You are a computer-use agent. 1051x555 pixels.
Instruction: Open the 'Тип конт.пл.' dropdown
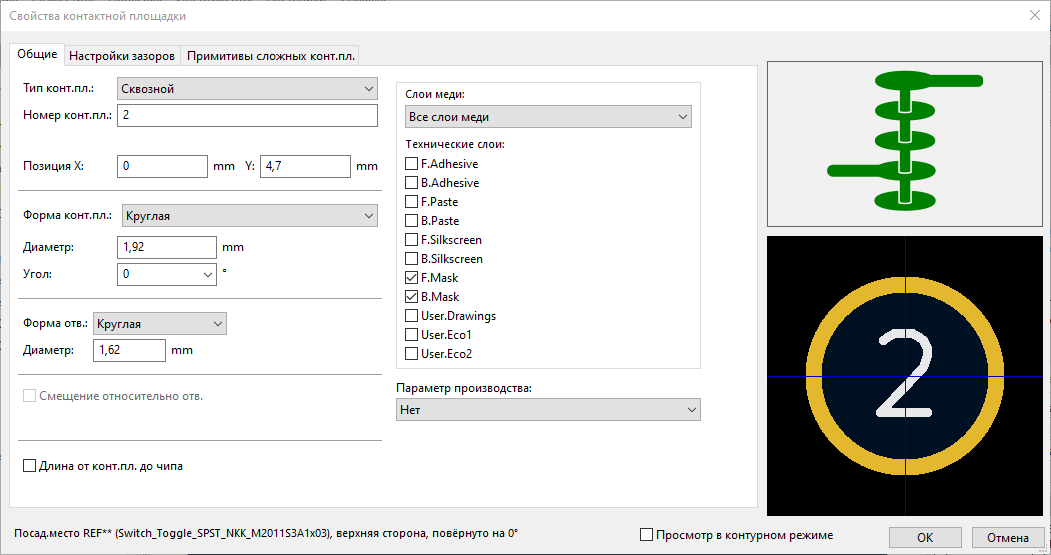coord(246,89)
